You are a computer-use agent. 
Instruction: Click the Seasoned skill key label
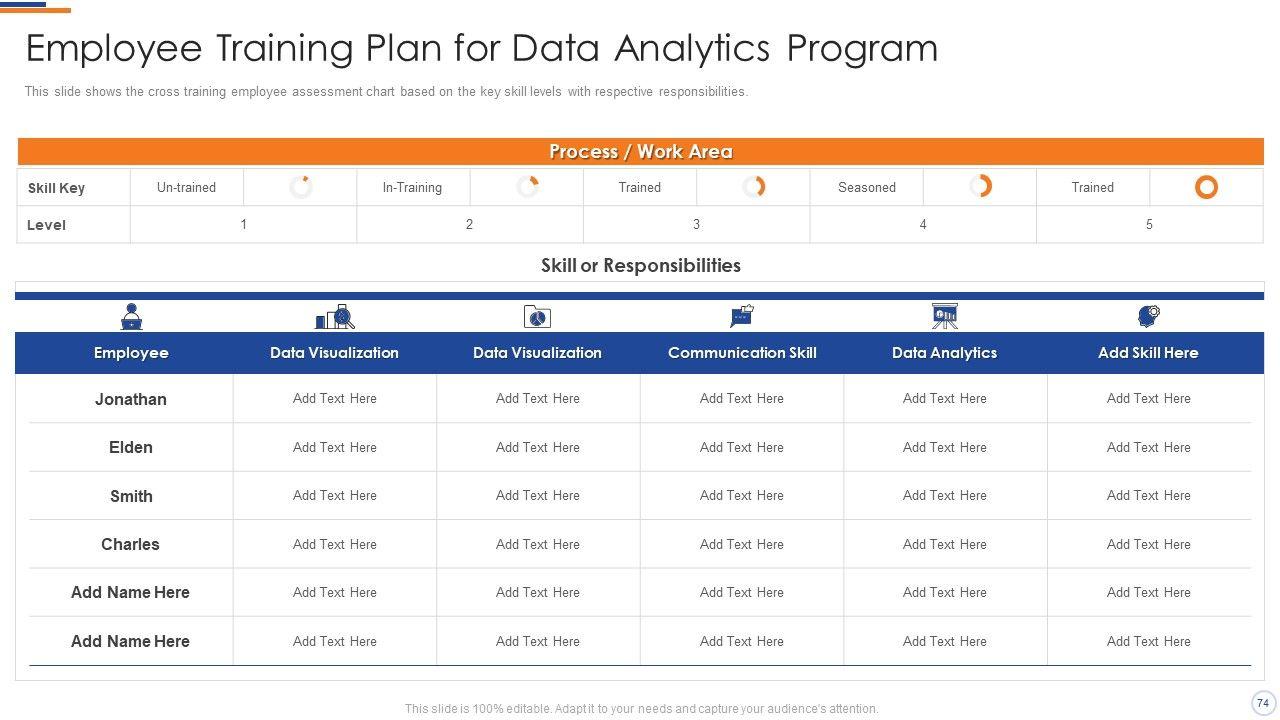[x=867, y=187]
